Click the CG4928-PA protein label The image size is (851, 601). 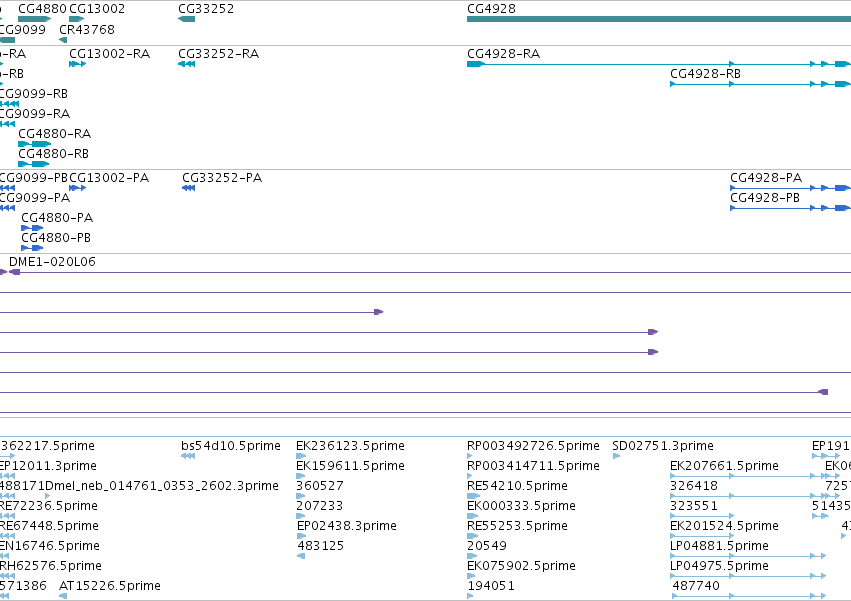point(766,178)
